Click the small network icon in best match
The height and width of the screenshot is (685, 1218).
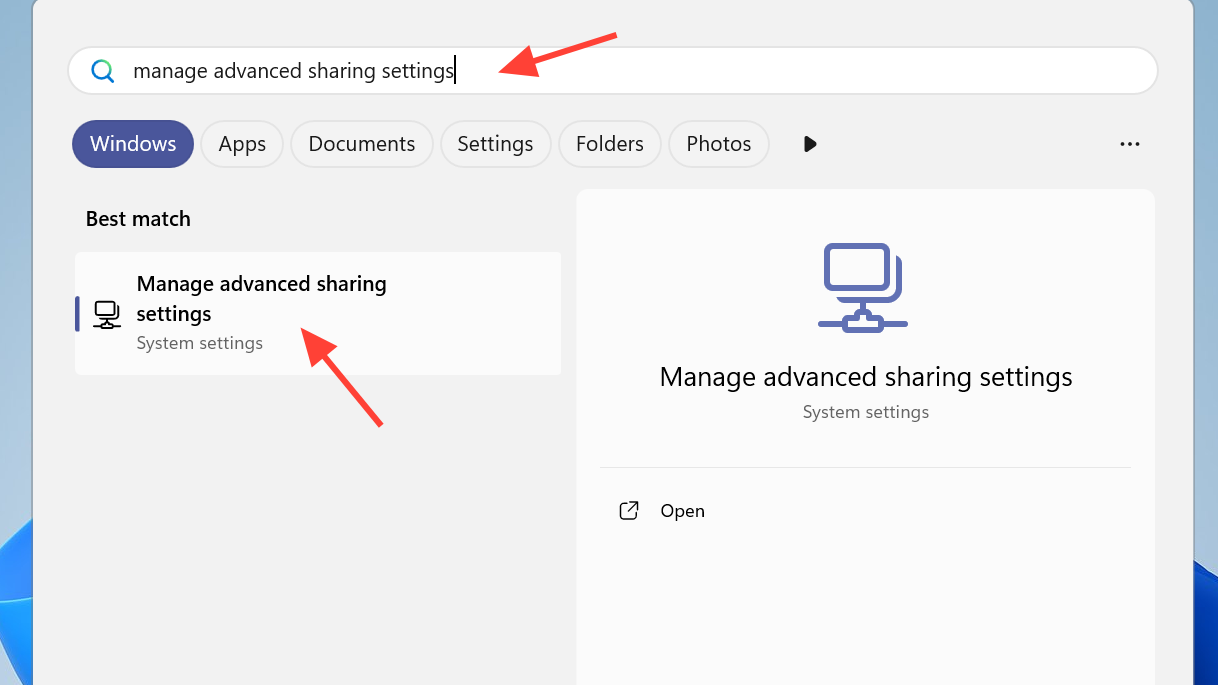point(107,314)
